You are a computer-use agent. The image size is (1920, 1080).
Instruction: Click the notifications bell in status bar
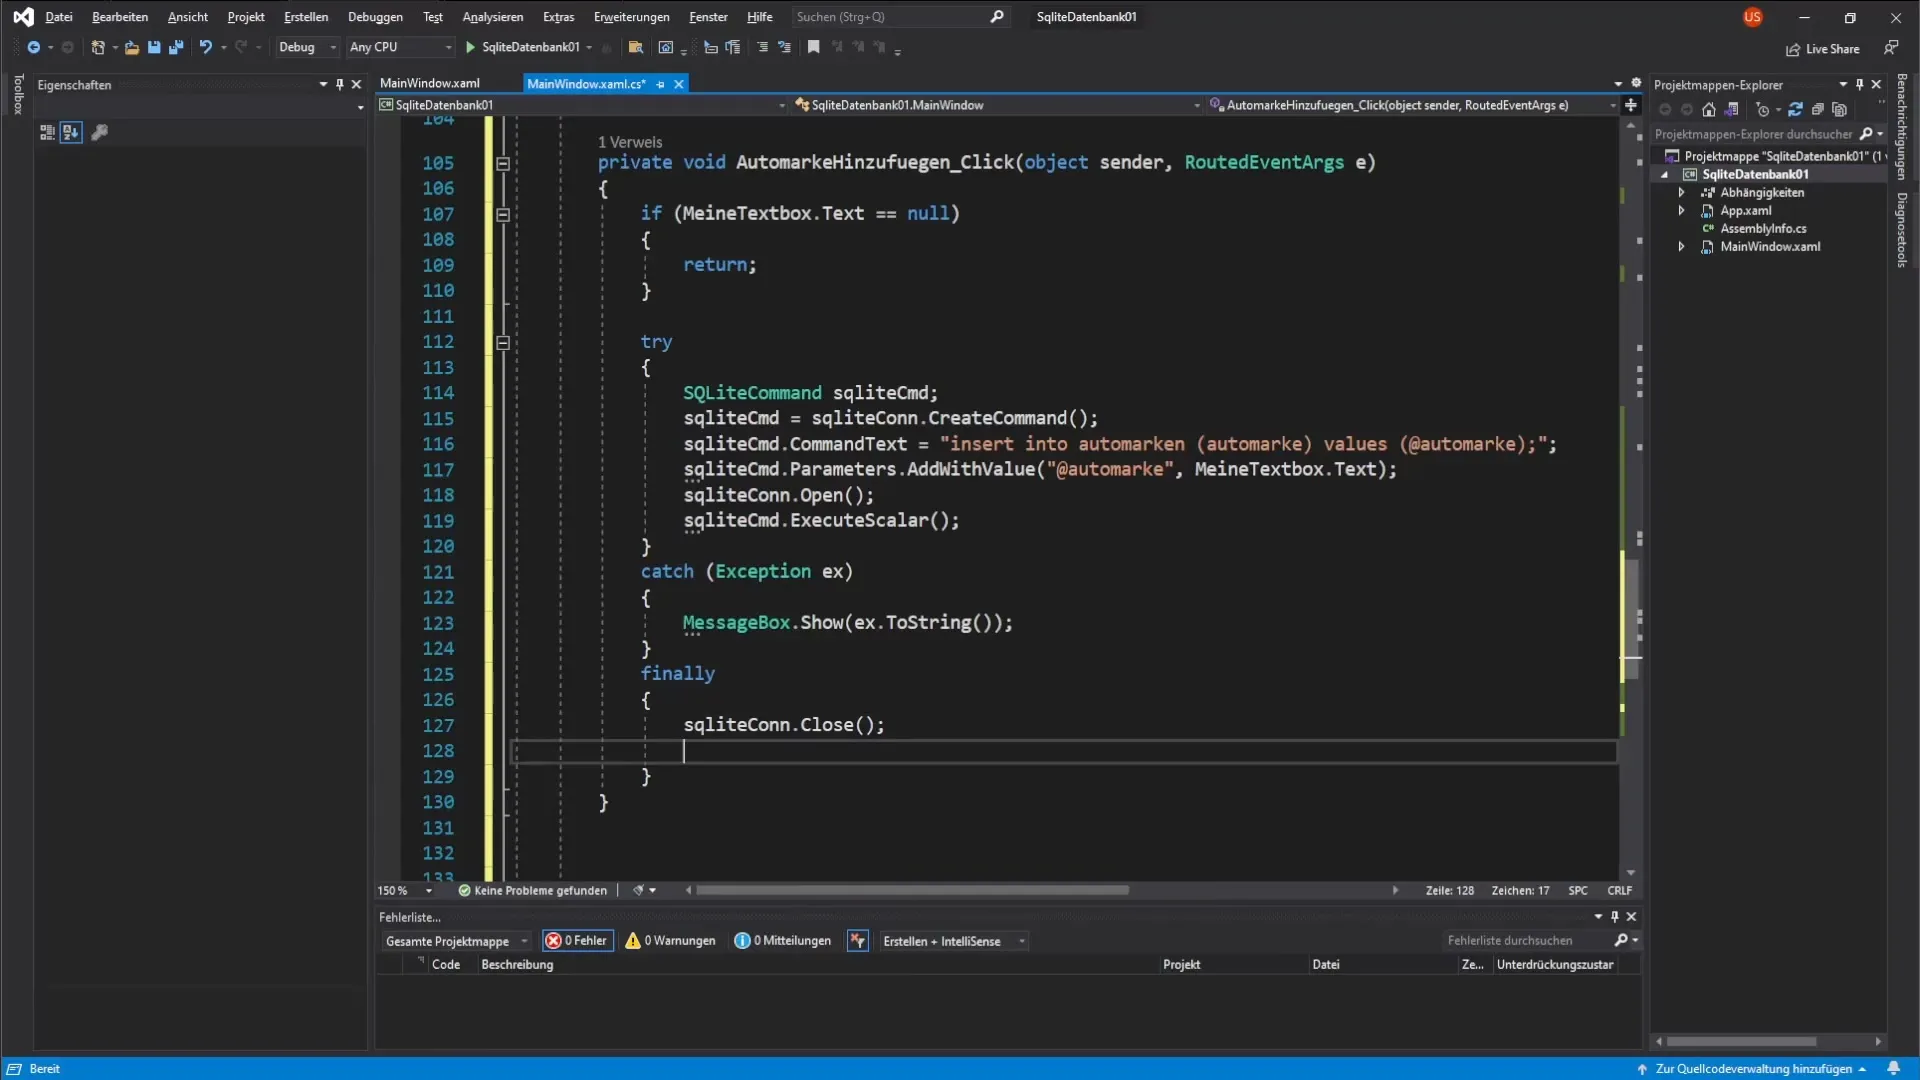1893,1068
